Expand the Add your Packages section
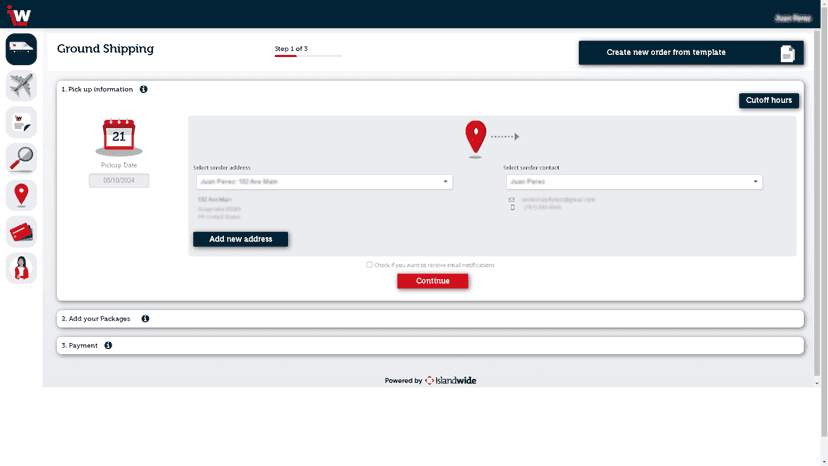Image resolution: width=828 pixels, height=466 pixels. pyautogui.click(x=430, y=319)
